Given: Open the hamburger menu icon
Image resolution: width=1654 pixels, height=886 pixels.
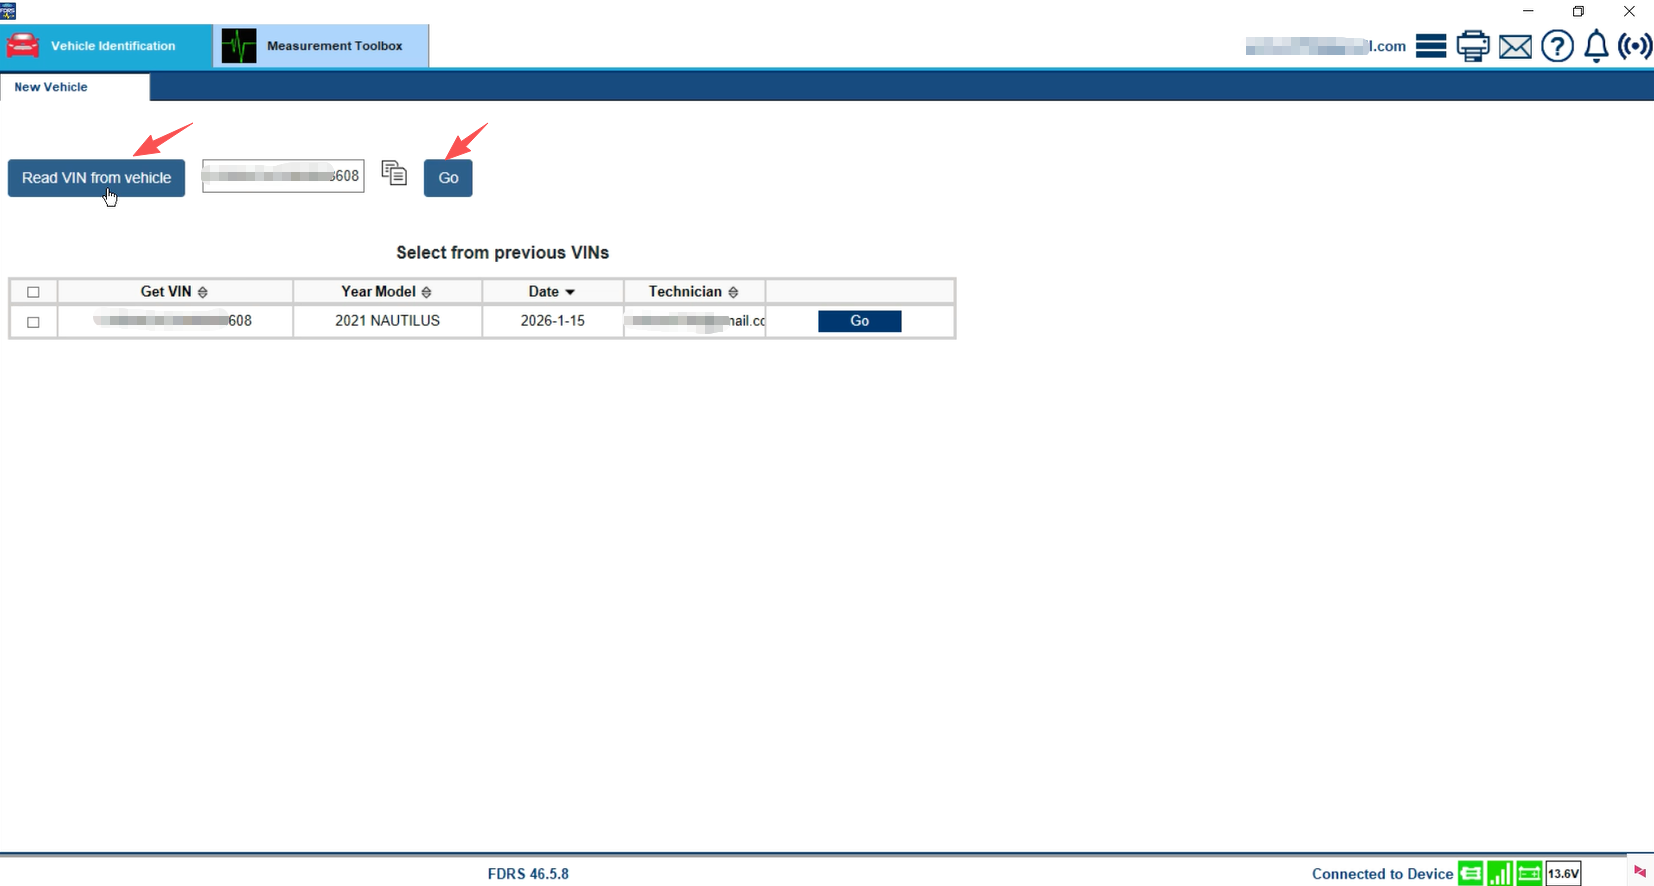Looking at the screenshot, I should [1431, 46].
